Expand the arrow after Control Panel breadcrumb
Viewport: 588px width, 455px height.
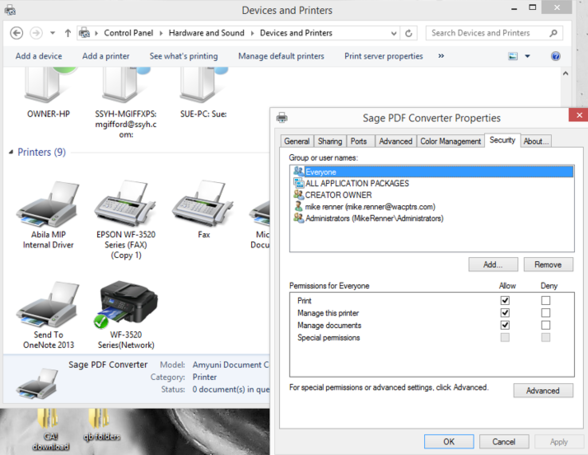(x=161, y=33)
